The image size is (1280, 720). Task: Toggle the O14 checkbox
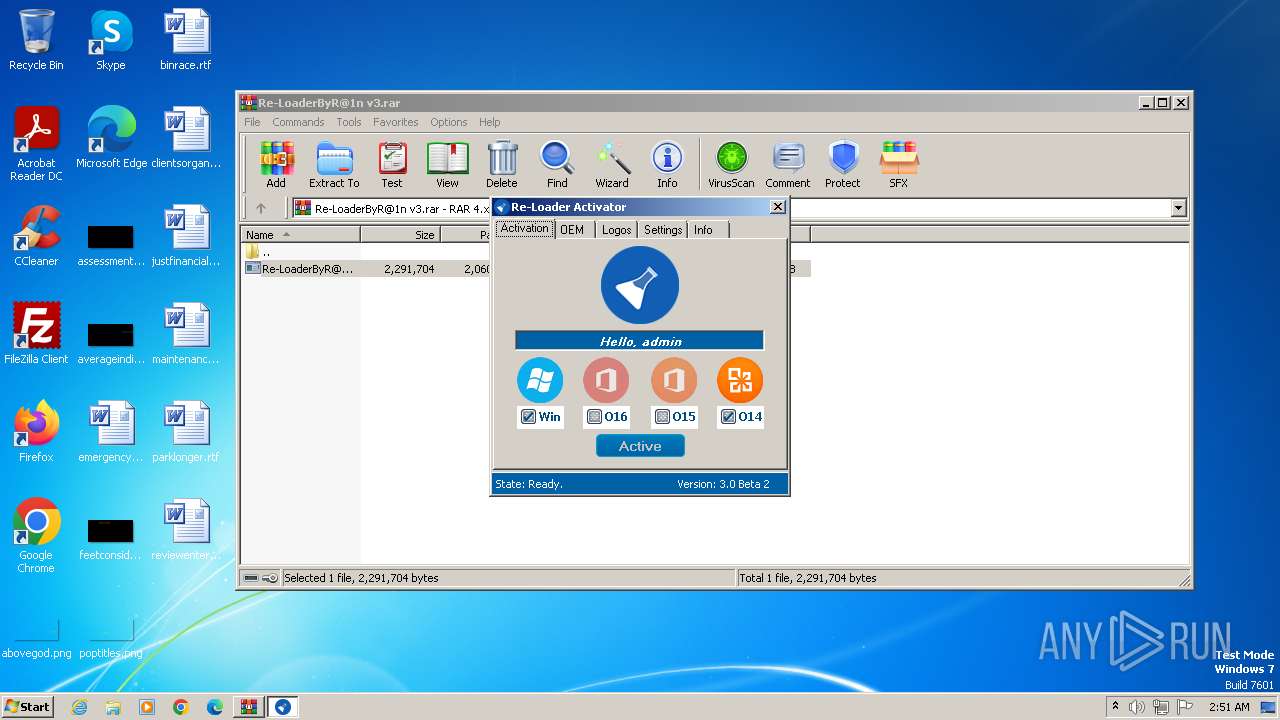tap(729, 417)
